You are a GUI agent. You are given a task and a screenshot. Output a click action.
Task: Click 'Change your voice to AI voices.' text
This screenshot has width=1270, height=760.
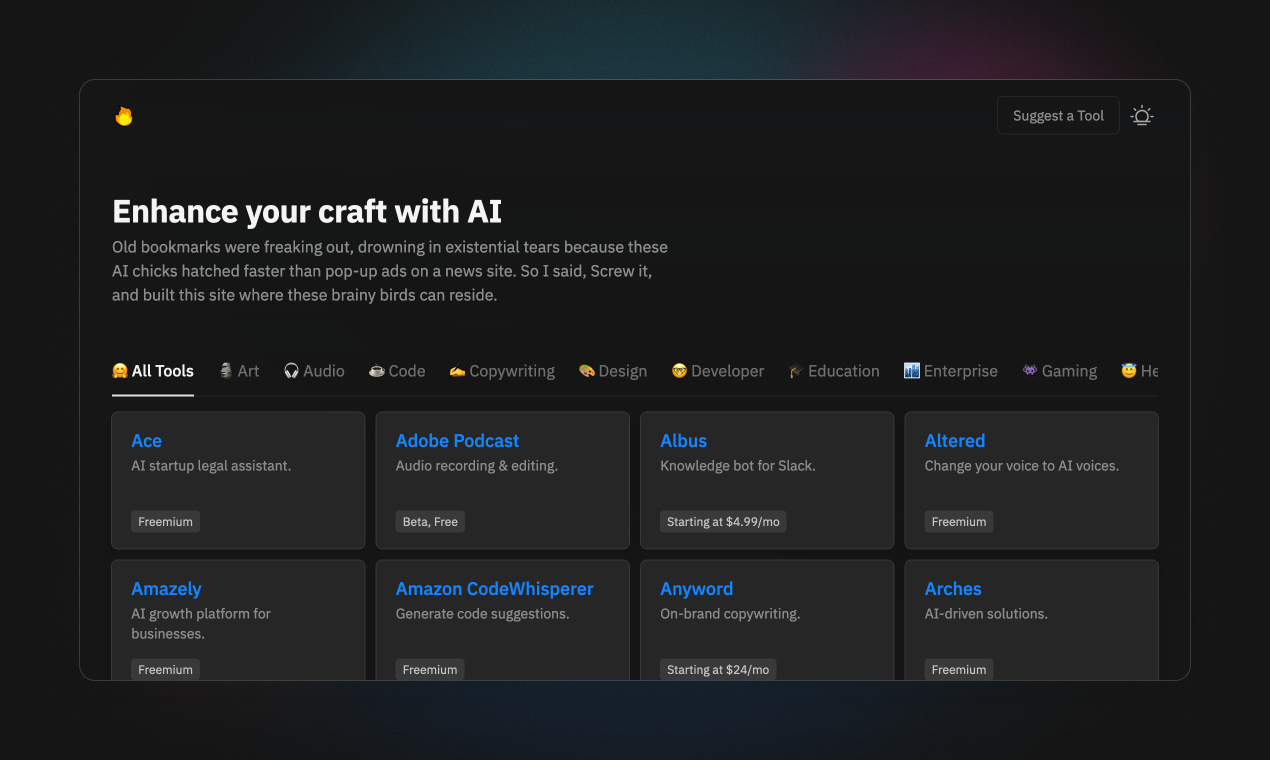click(1022, 466)
